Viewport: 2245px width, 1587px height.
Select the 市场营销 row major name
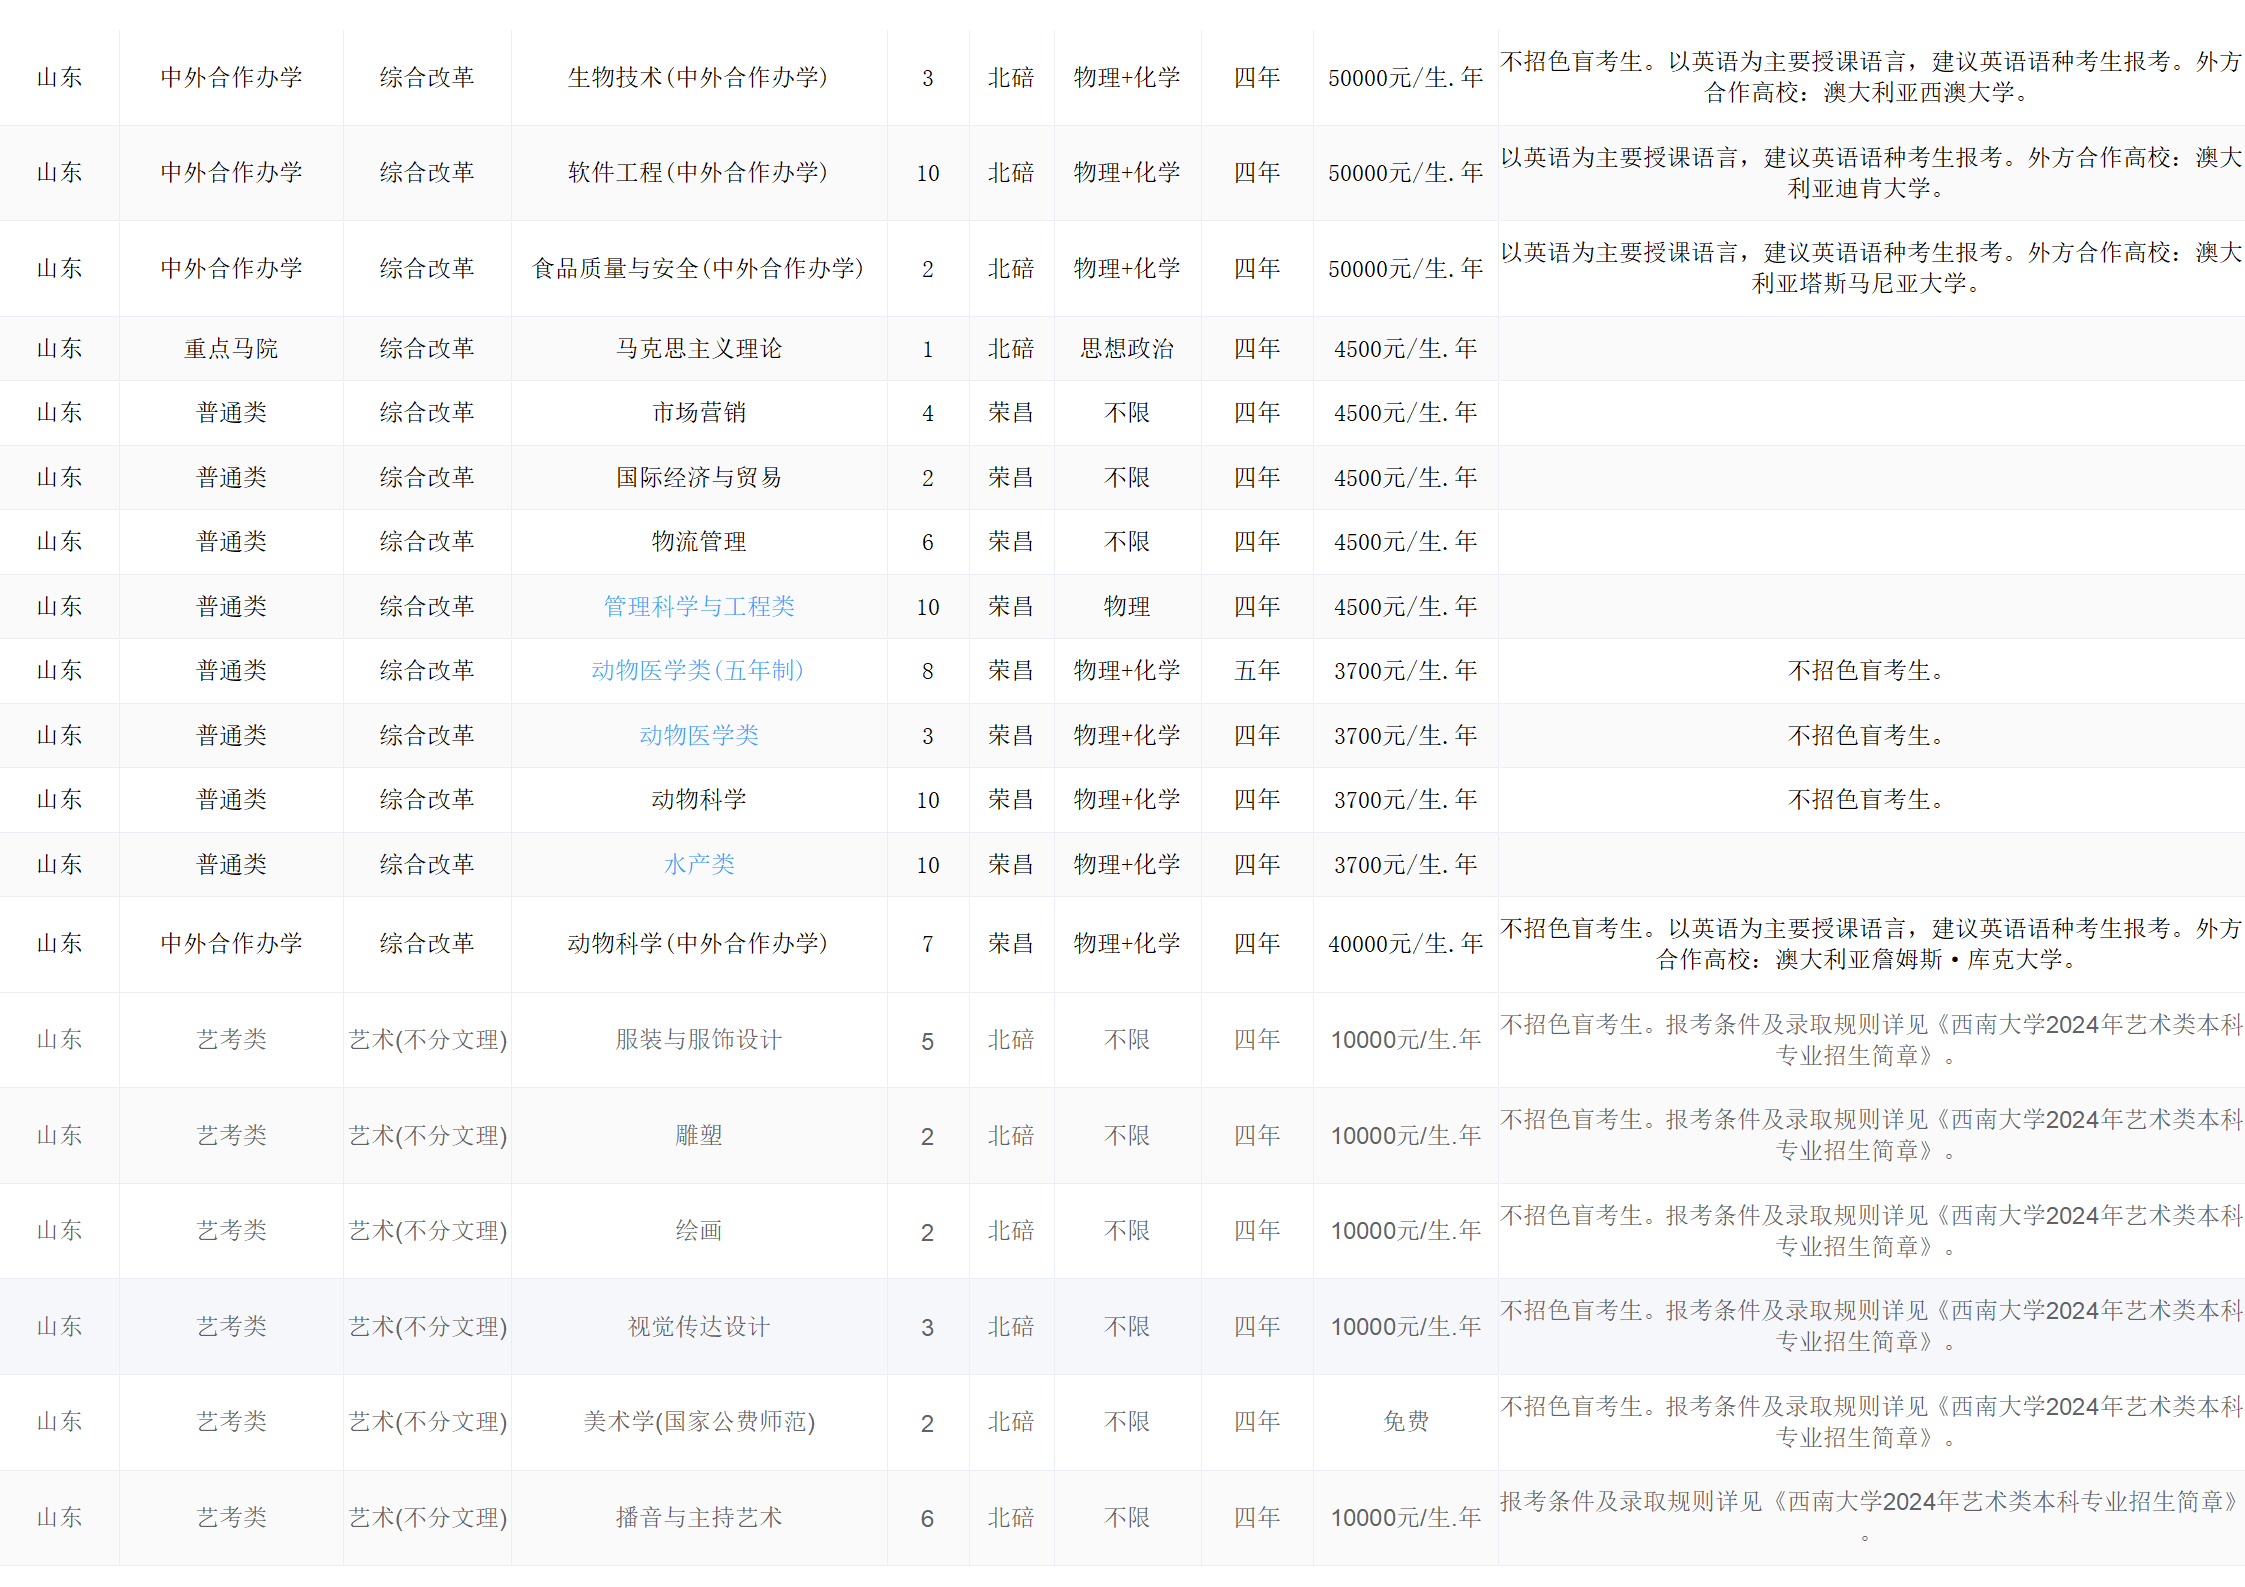(x=698, y=412)
